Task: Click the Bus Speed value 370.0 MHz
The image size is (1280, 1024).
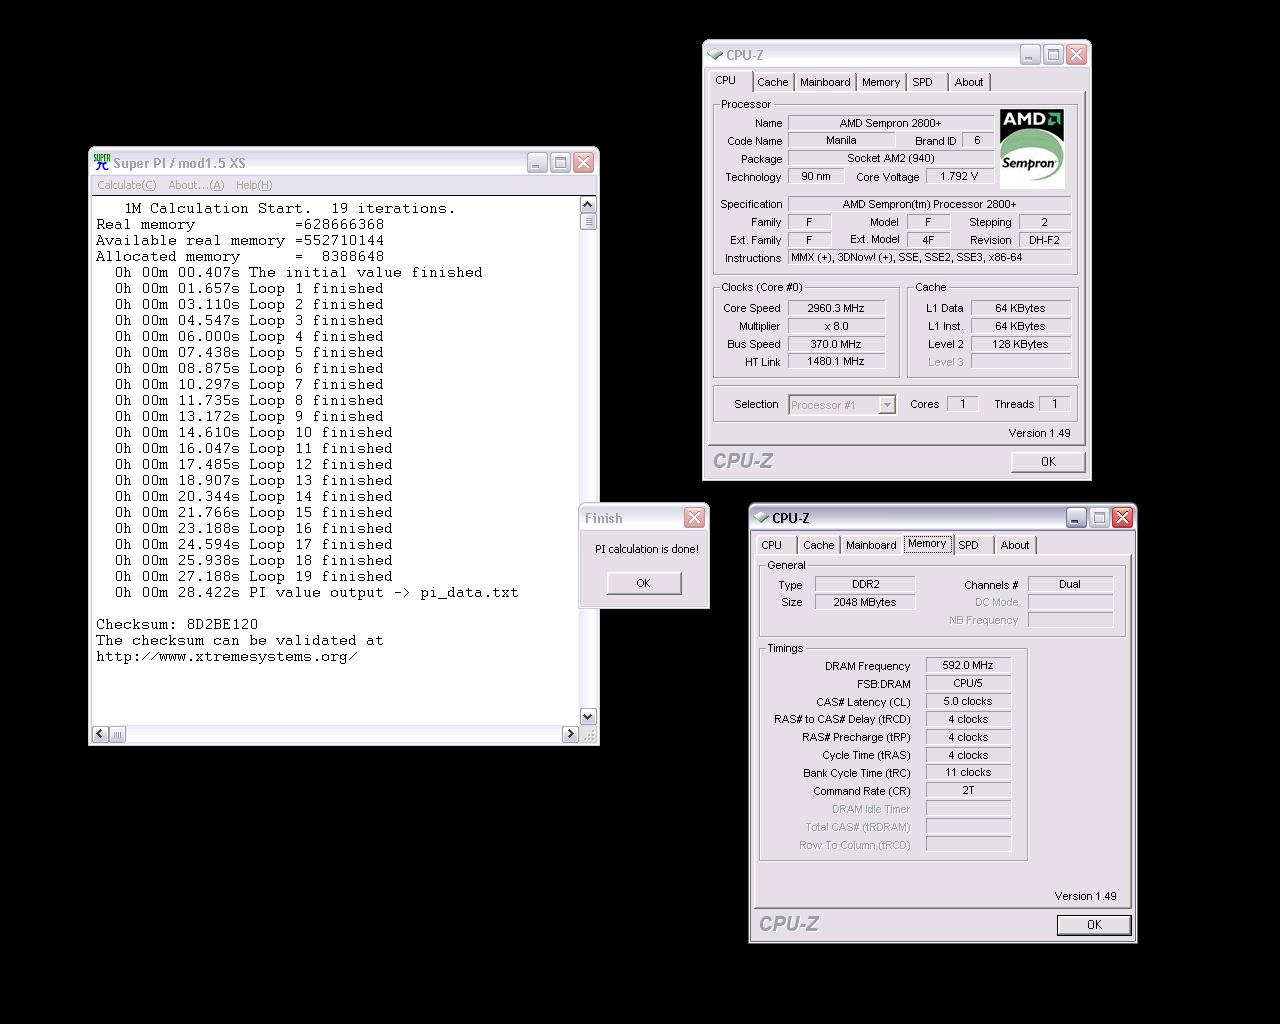Action: pos(836,344)
